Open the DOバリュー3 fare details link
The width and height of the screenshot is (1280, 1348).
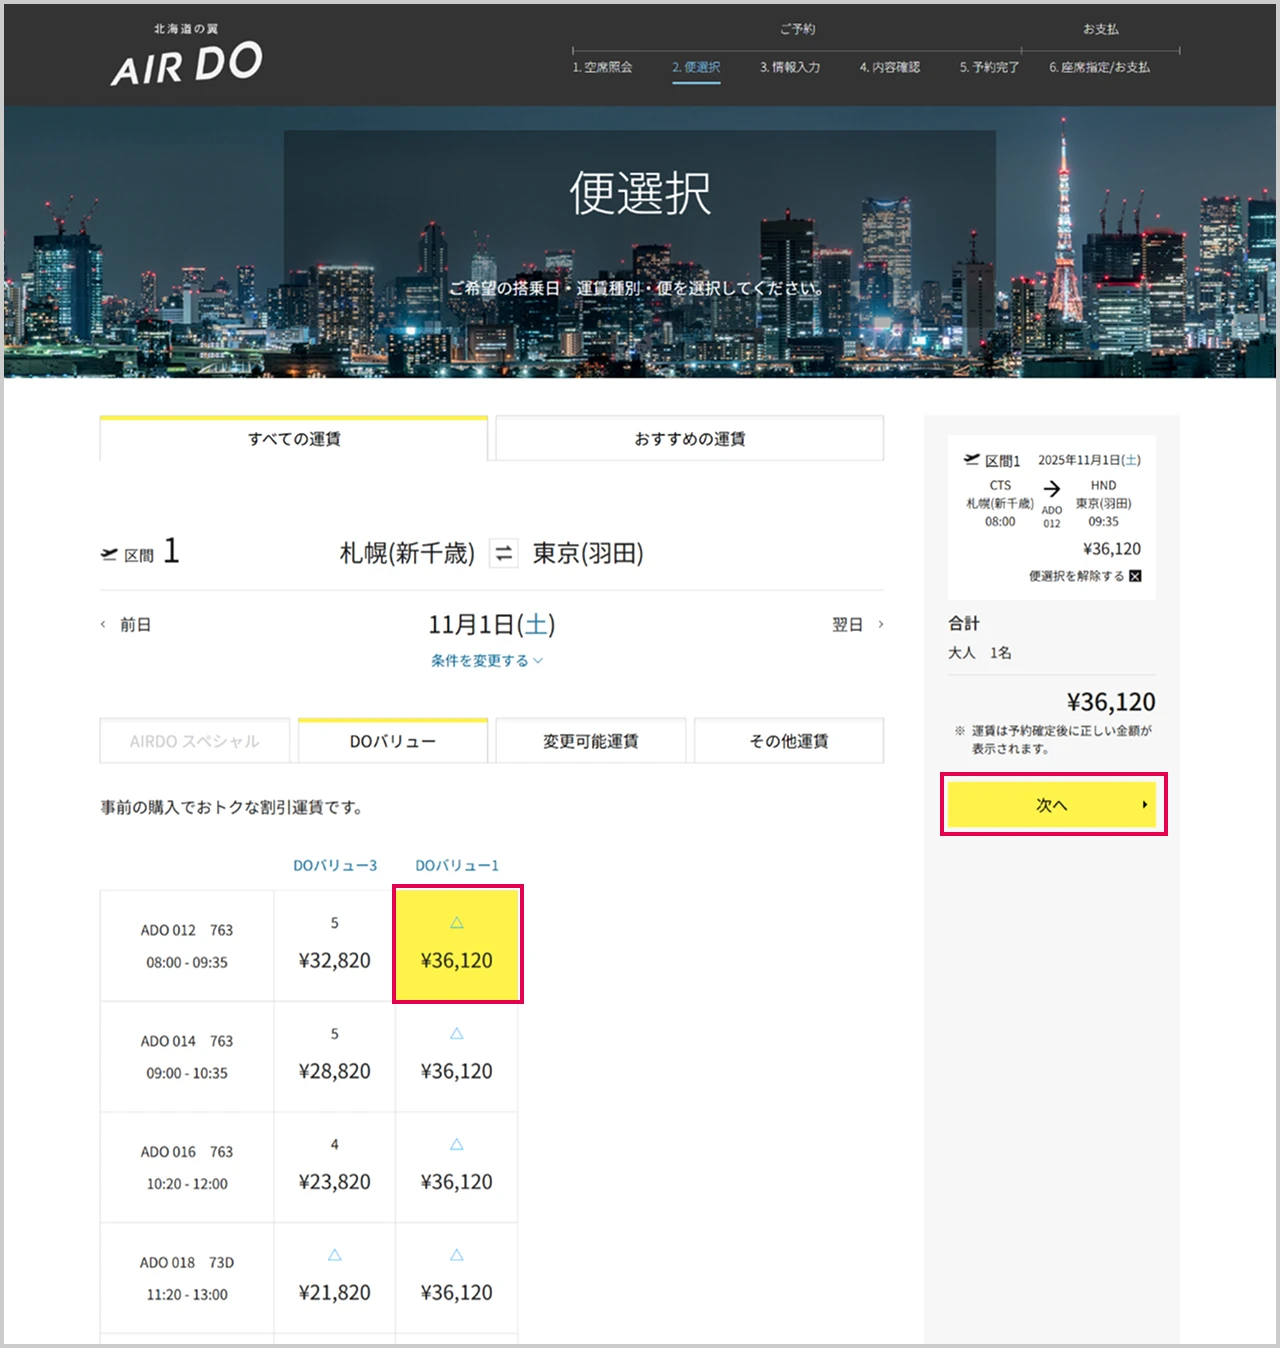335,865
